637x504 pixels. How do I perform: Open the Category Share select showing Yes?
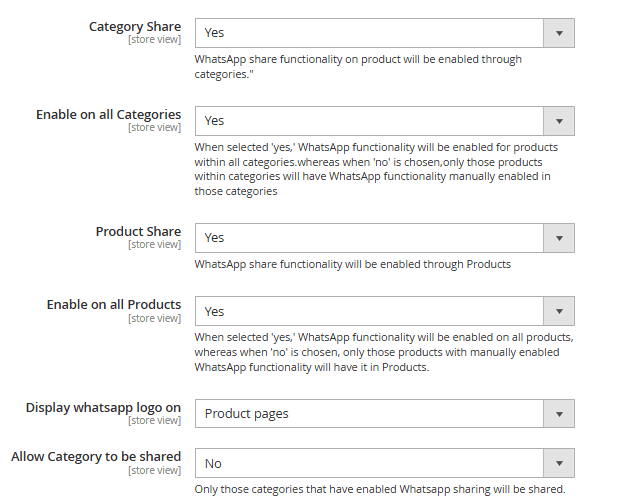[369, 33]
